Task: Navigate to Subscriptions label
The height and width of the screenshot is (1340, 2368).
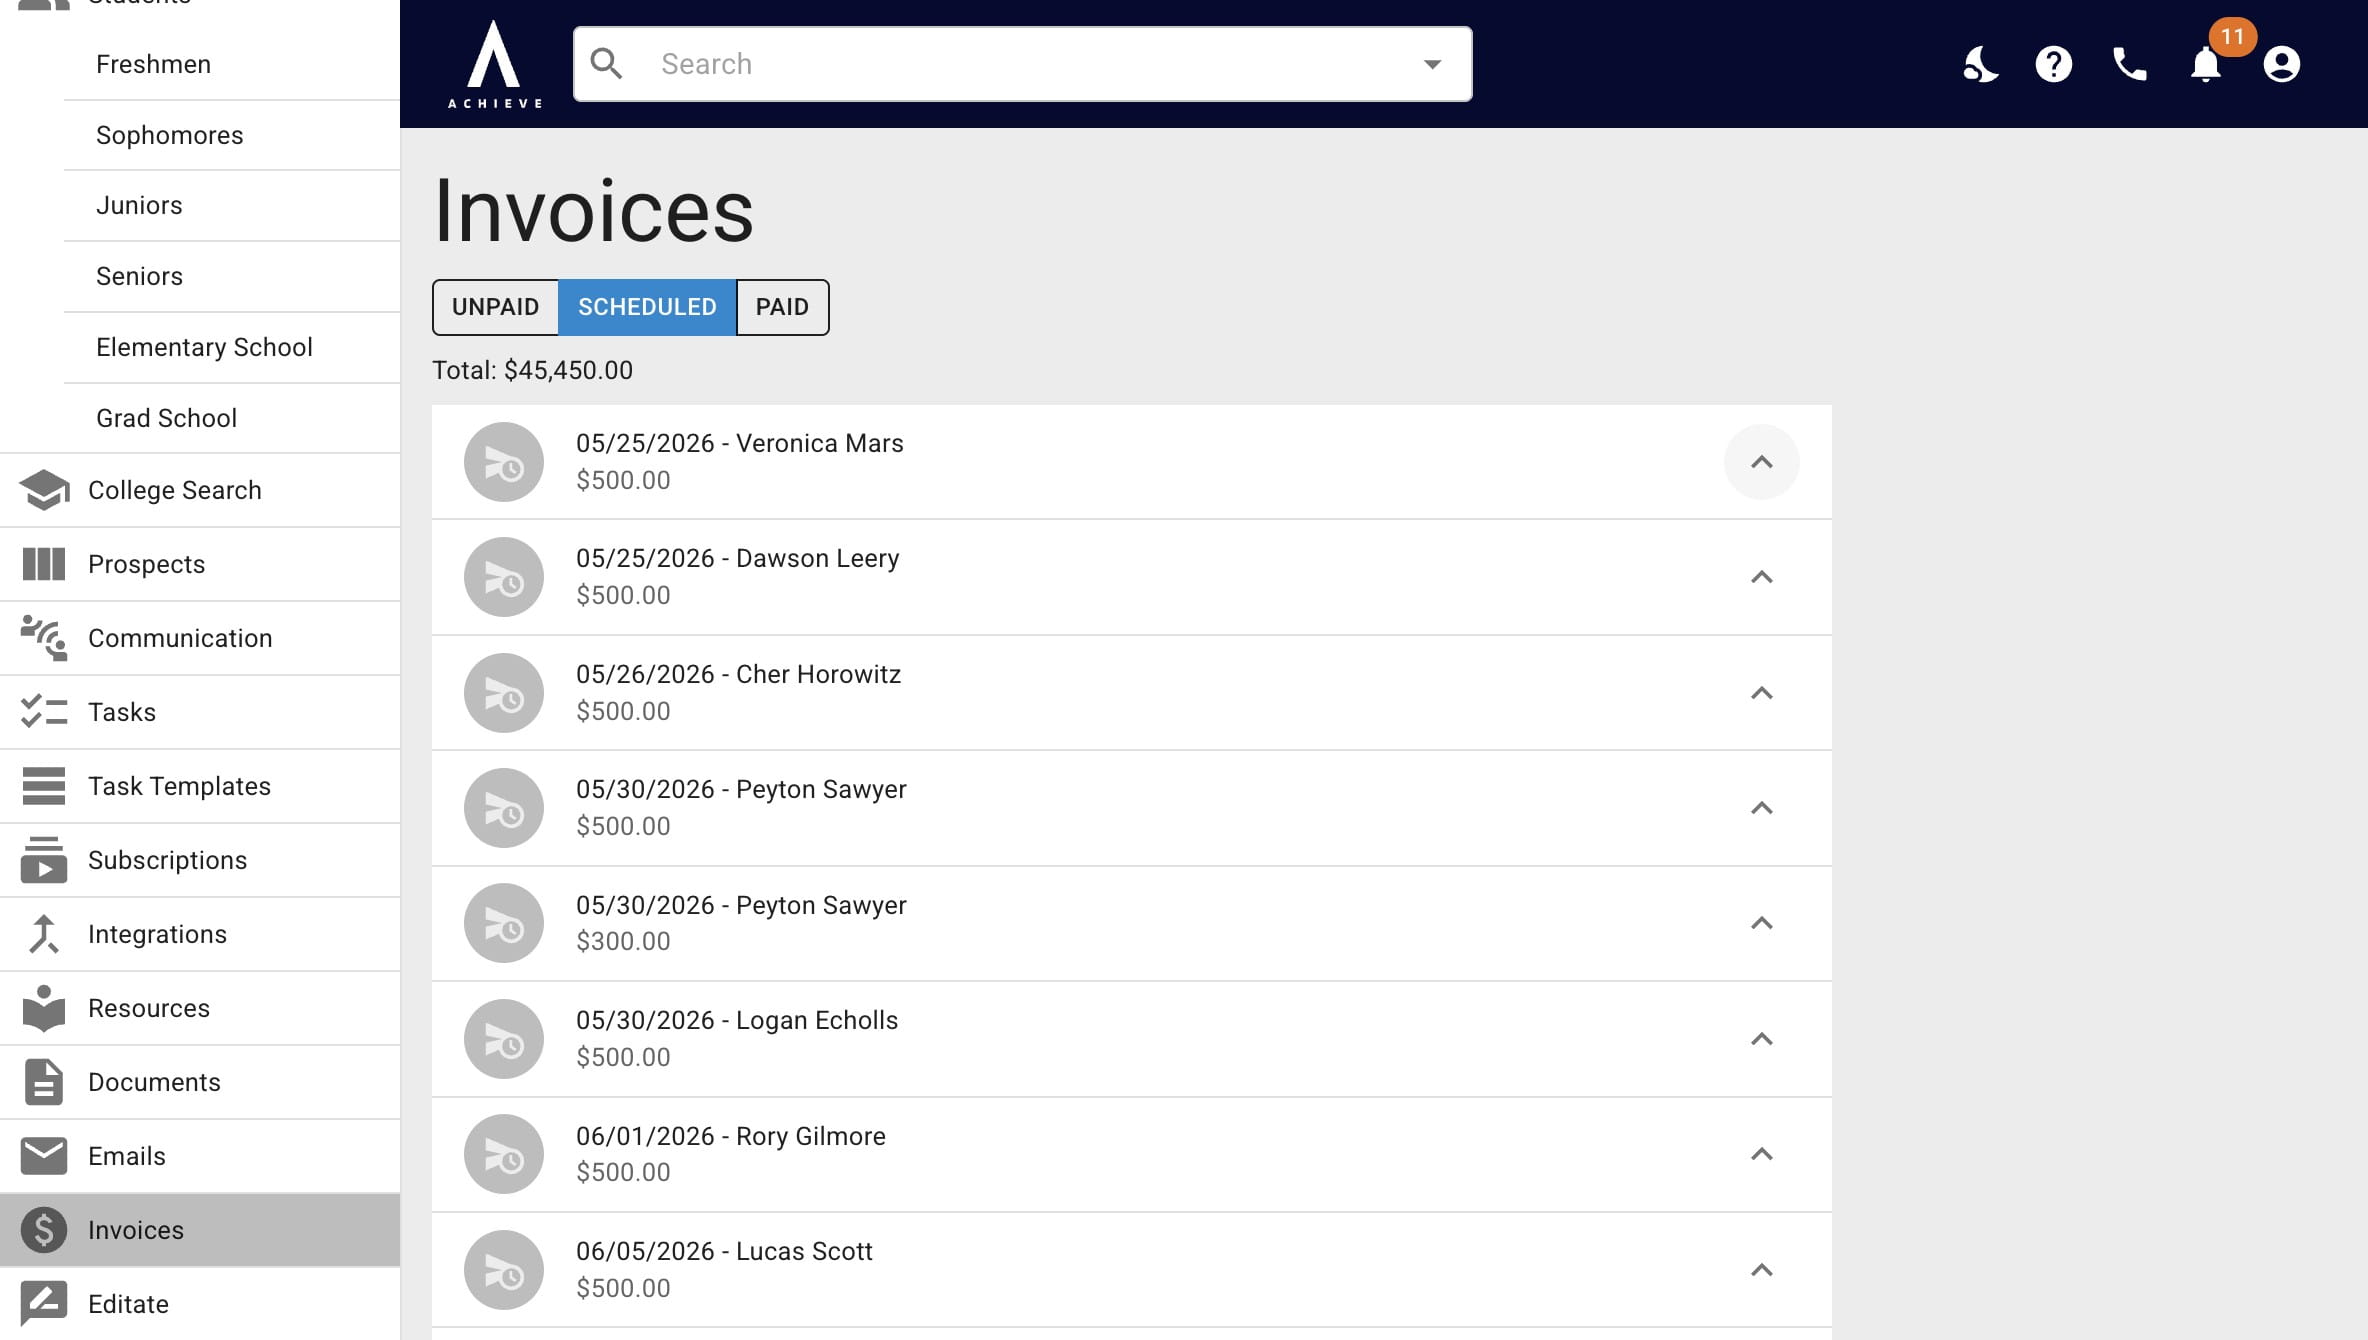Action: (x=167, y=860)
